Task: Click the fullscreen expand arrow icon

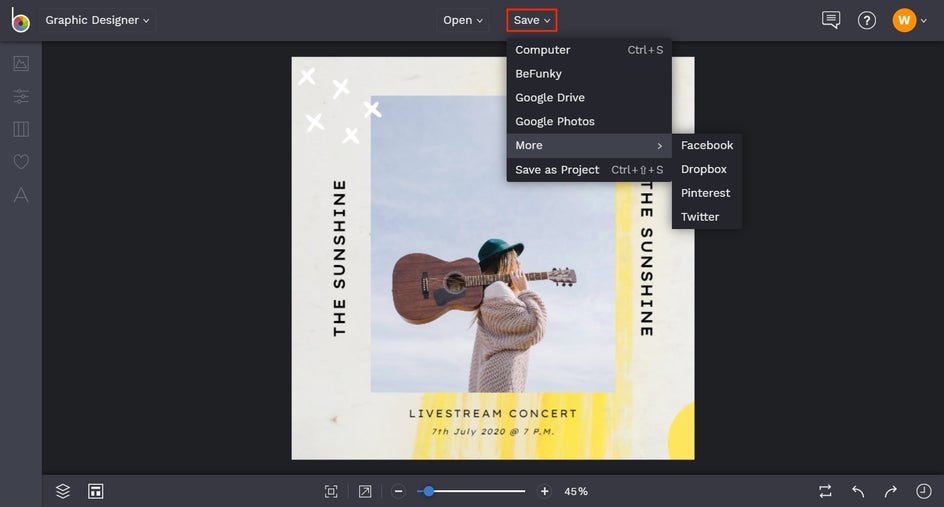Action: [x=365, y=491]
